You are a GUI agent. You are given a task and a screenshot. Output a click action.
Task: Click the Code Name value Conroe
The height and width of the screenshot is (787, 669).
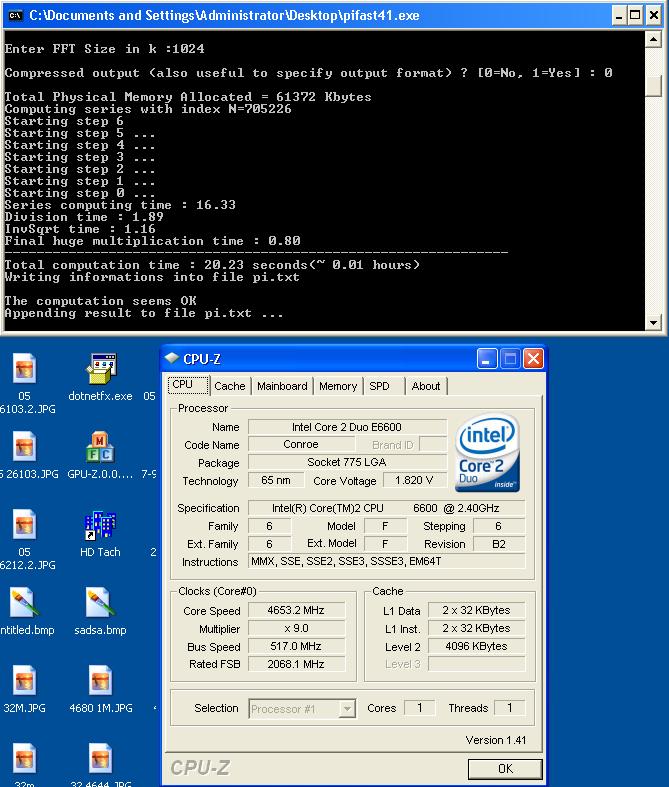pos(301,444)
